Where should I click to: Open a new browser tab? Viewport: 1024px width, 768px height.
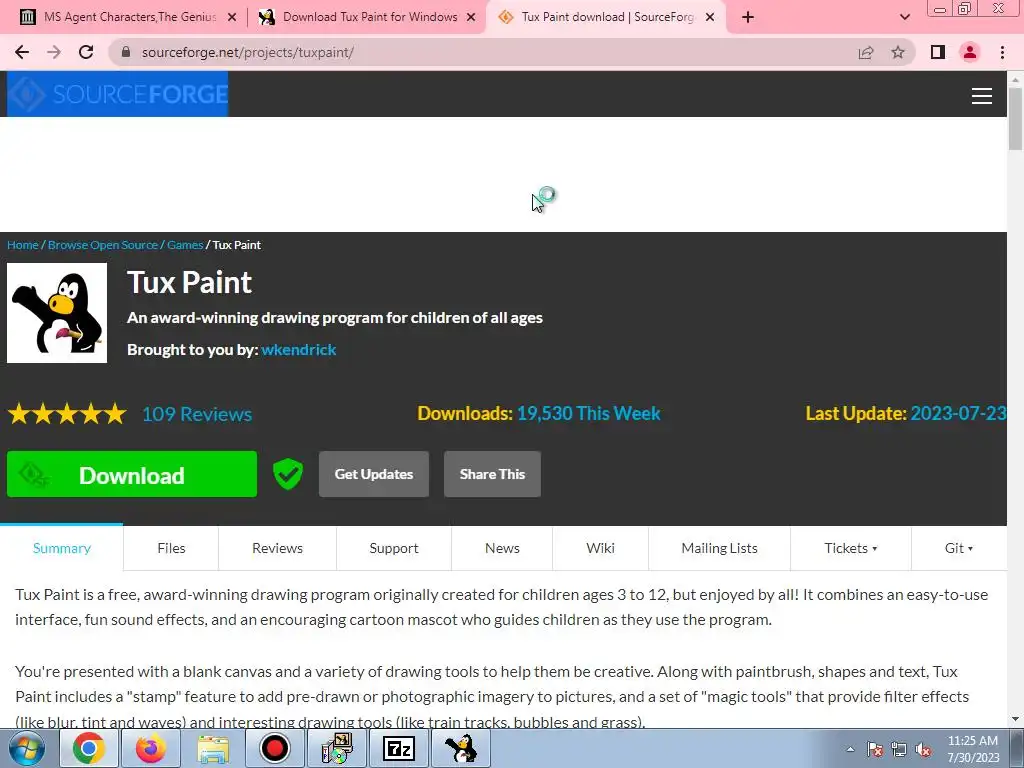click(x=748, y=17)
